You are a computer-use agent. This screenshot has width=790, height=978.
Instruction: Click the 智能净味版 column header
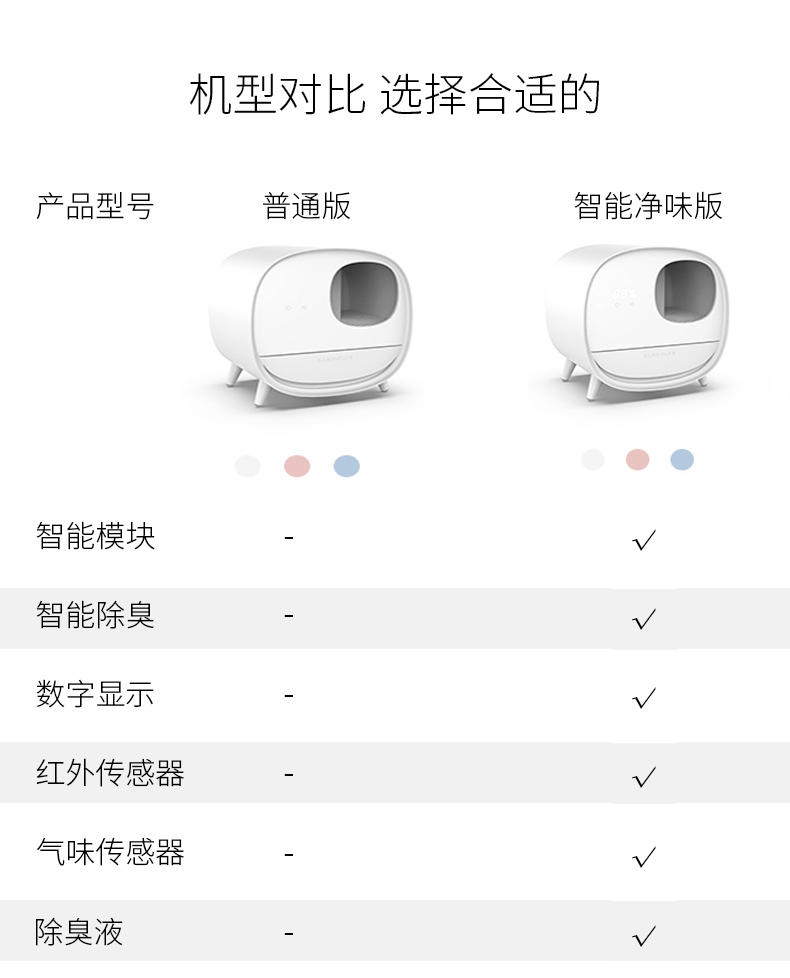(x=648, y=206)
